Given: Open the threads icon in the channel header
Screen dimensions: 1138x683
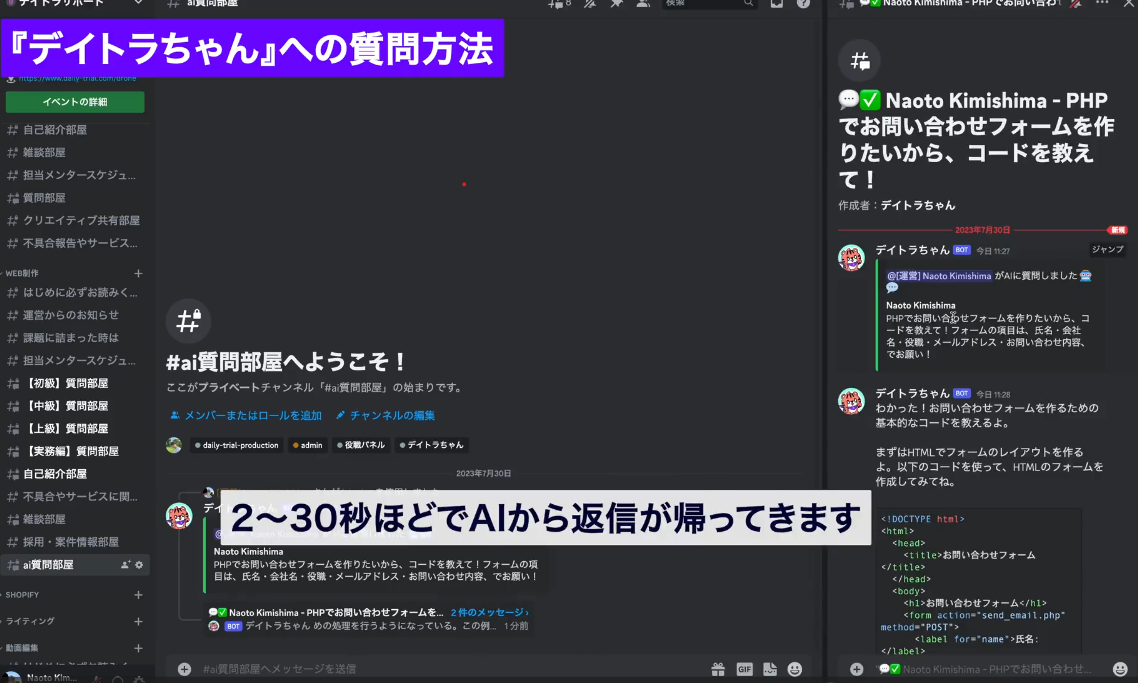Looking at the screenshot, I should [558, 4].
